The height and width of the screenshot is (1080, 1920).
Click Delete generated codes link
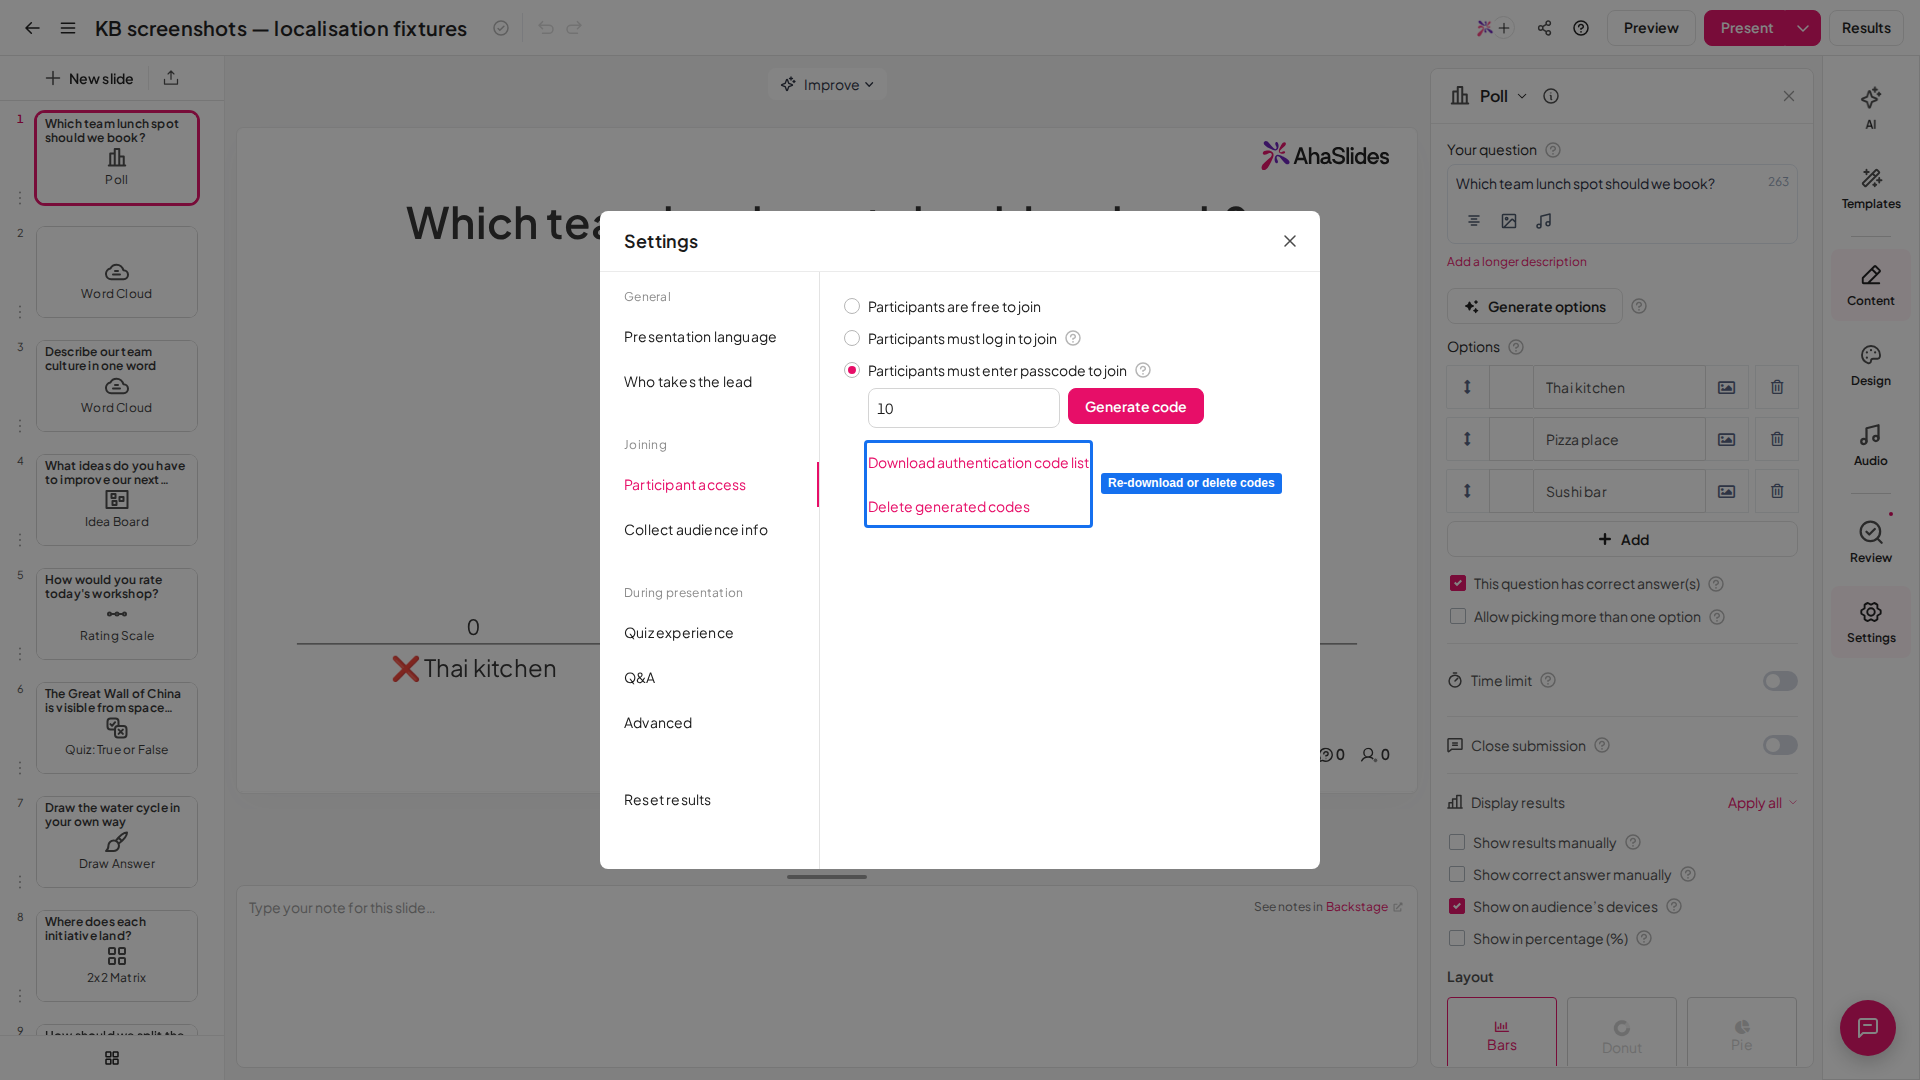949,507
